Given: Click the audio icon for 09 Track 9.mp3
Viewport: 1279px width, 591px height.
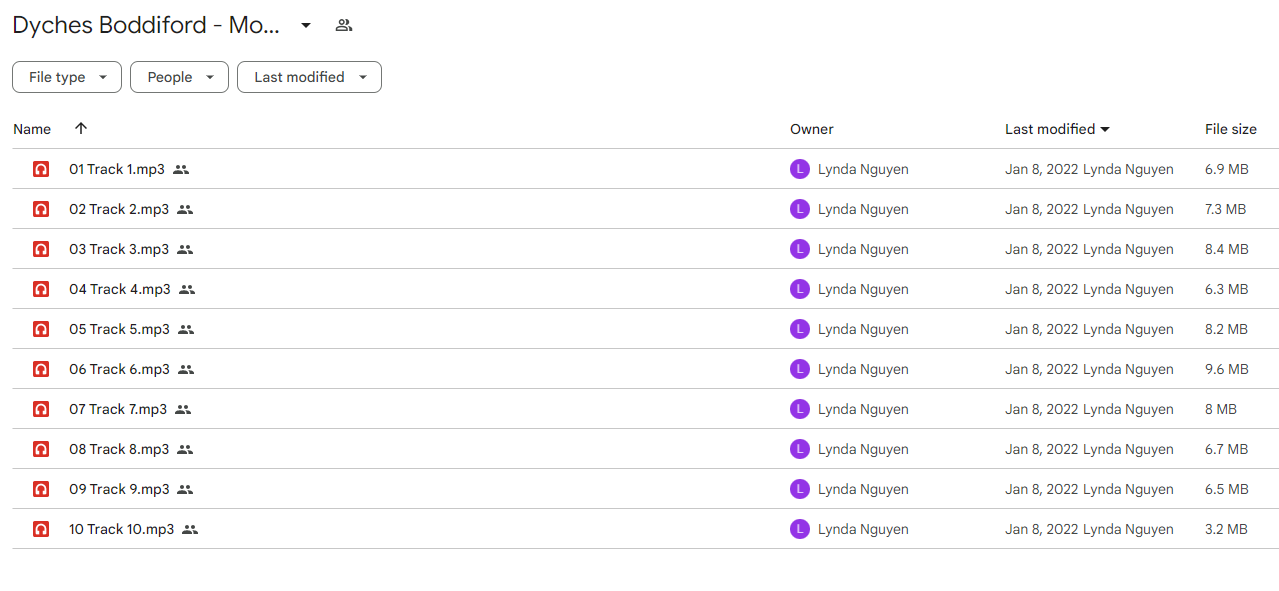Looking at the screenshot, I should click(41, 489).
